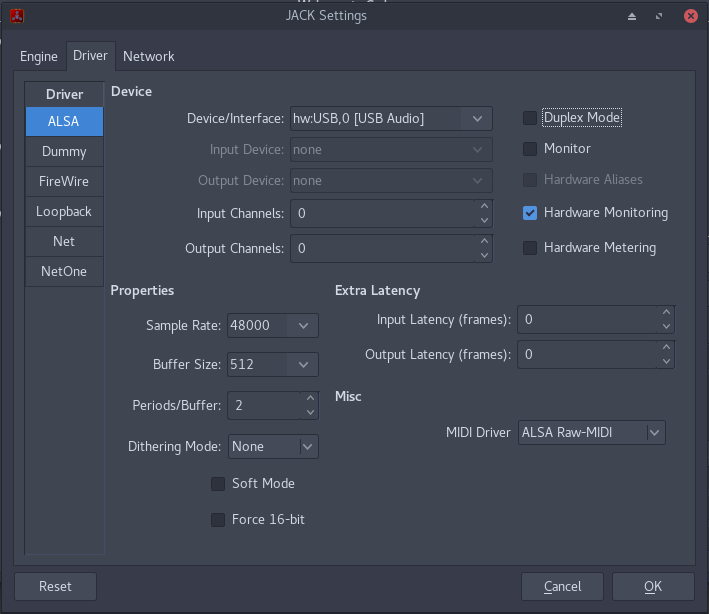Choose the FireWire driver

(x=64, y=181)
